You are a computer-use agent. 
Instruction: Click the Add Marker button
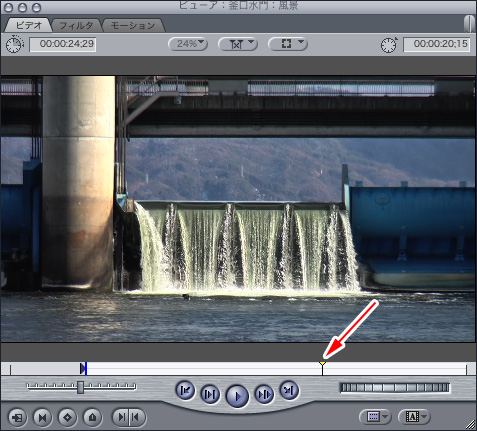pos(92,417)
